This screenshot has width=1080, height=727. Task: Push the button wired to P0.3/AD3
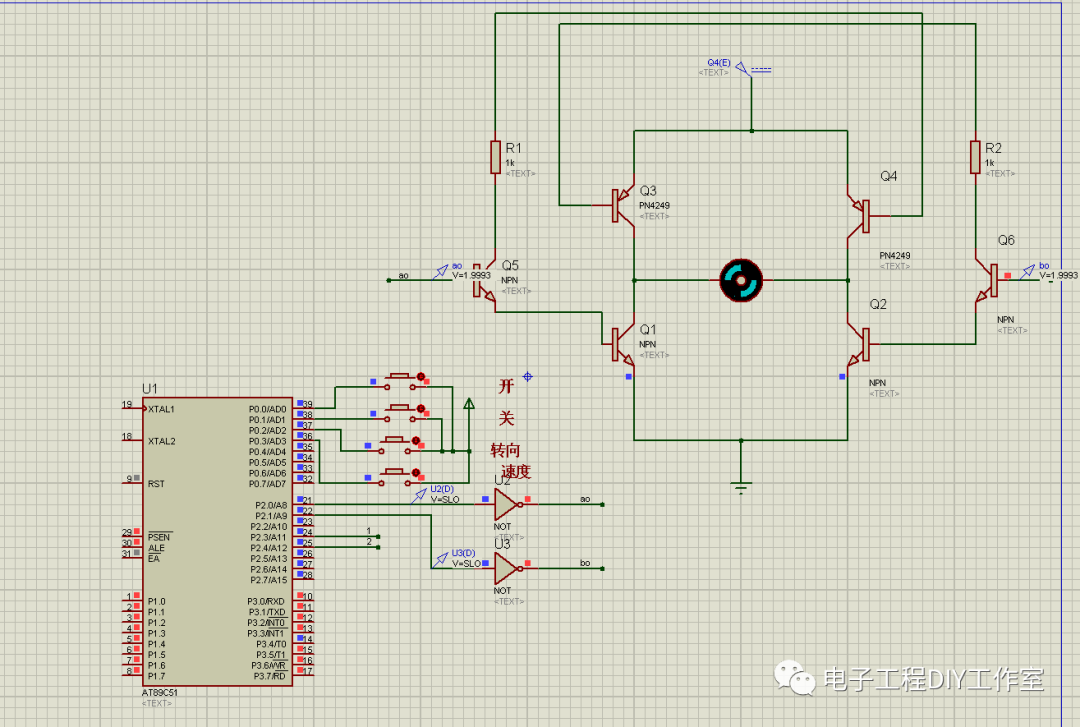point(395,476)
